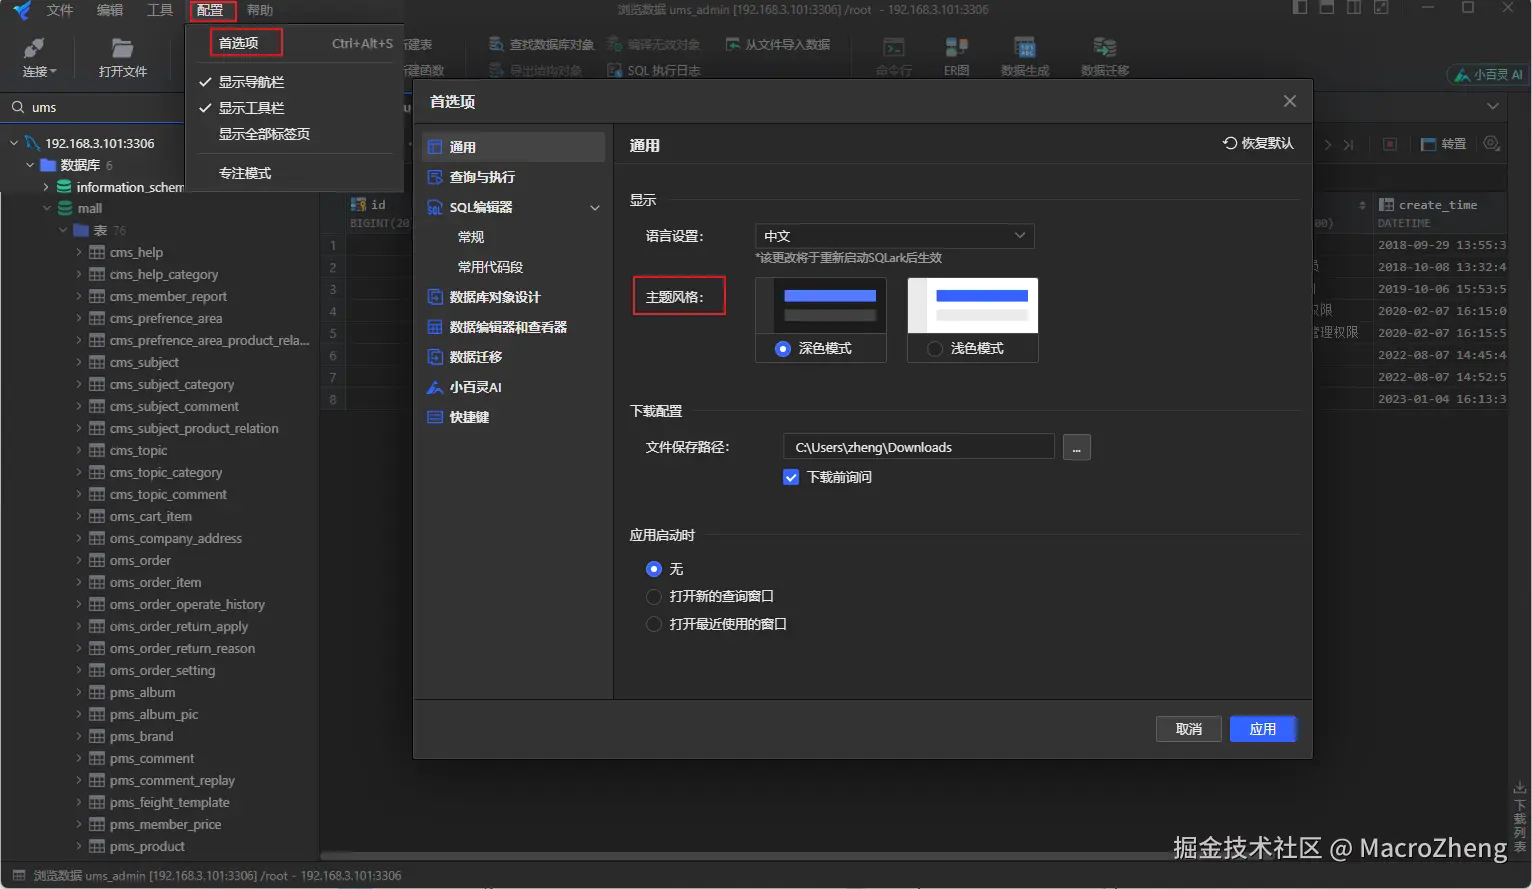1532x889 pixels.
Task: Toggle 显示导航栏 in the menu
Action: (295, 82)
